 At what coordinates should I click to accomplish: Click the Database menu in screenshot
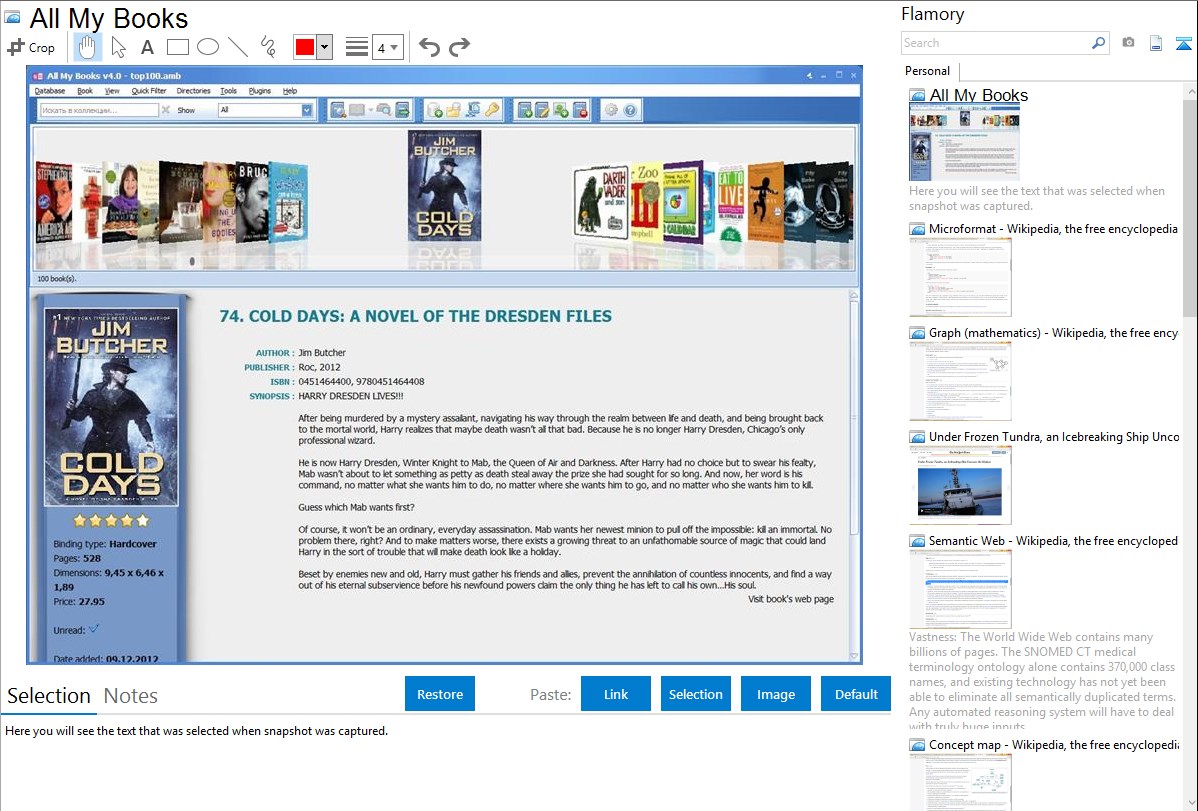(50, 91)
